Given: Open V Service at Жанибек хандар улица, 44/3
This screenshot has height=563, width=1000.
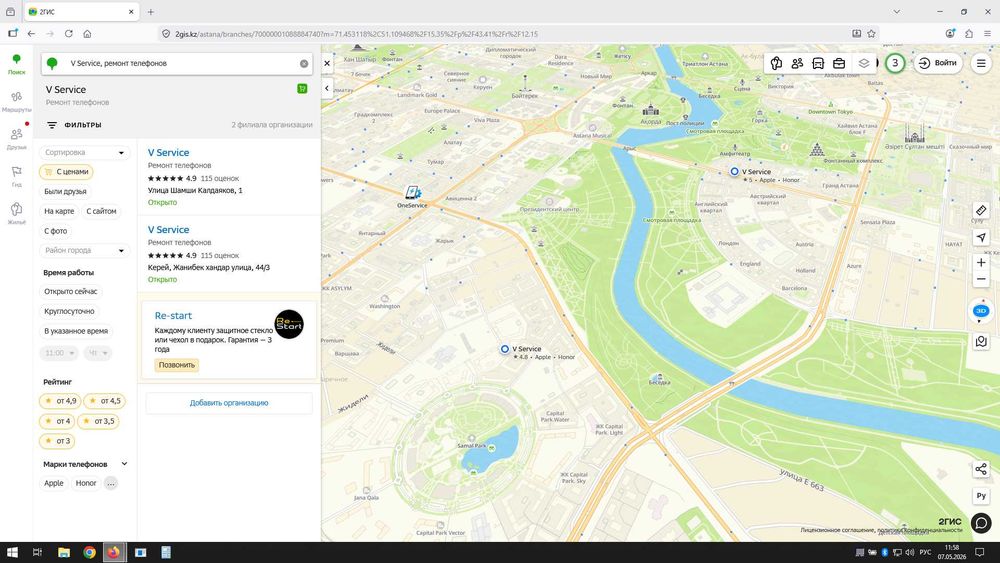Looking at the screenshot, I should 168,230.
